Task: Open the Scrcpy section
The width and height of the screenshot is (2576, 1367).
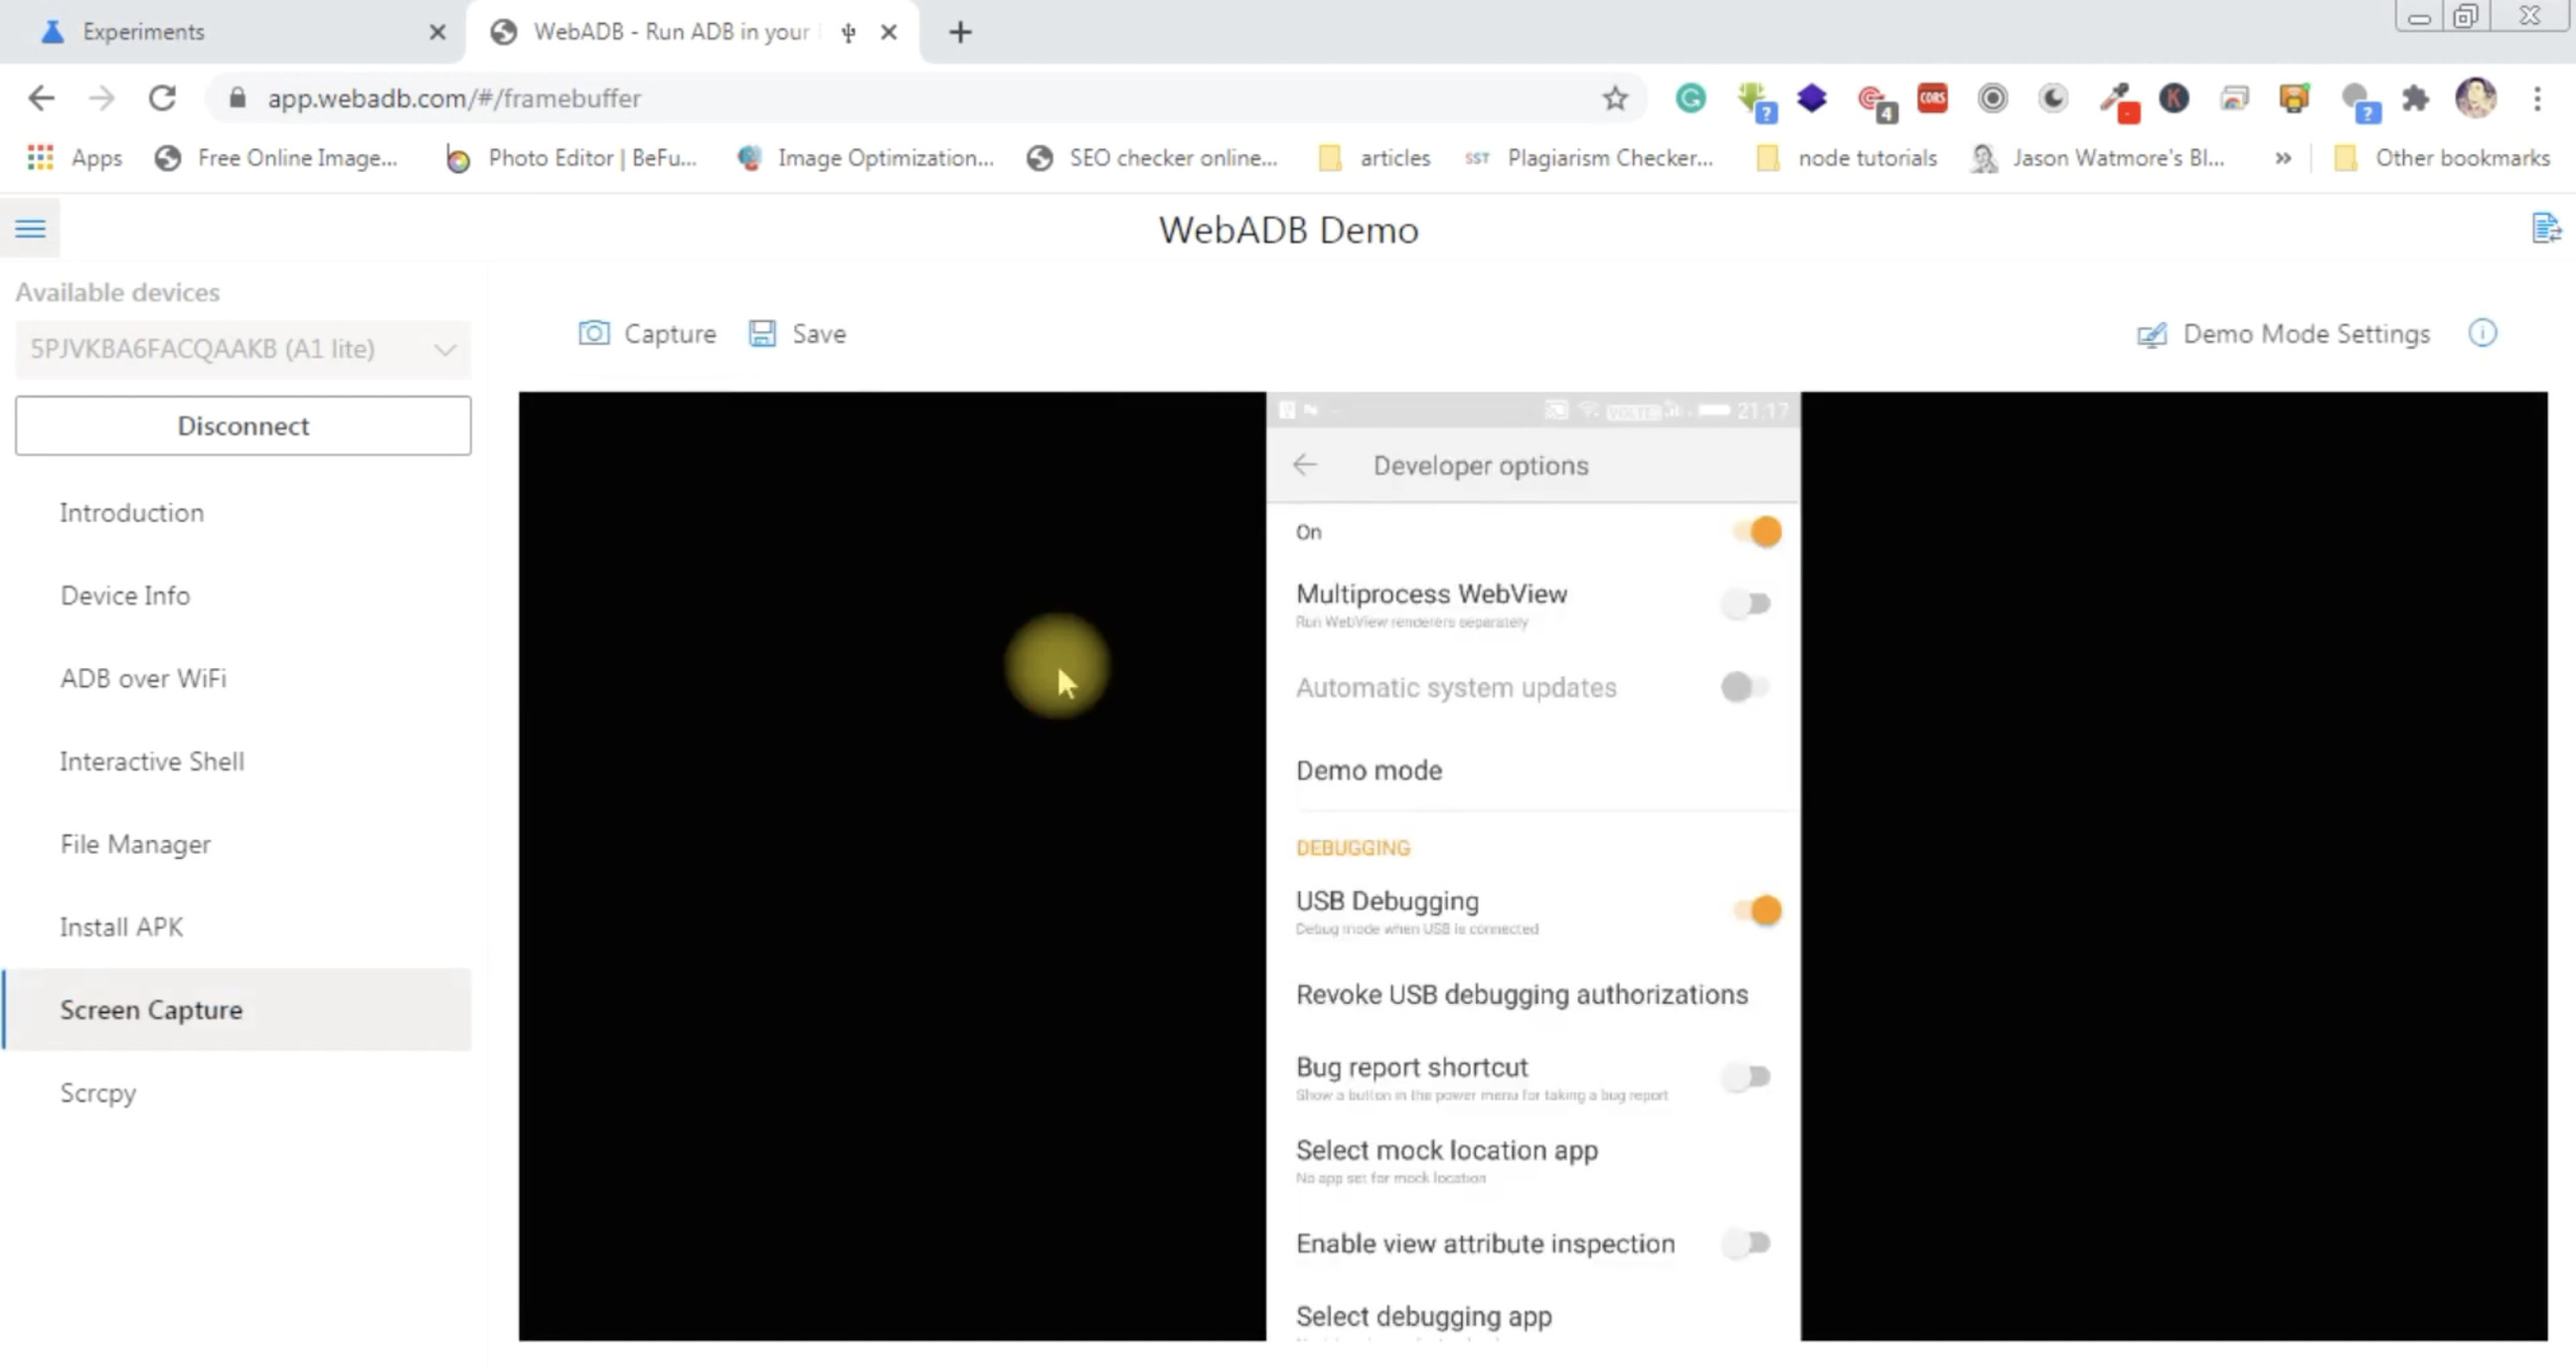Action: (x=98, y=1094)
